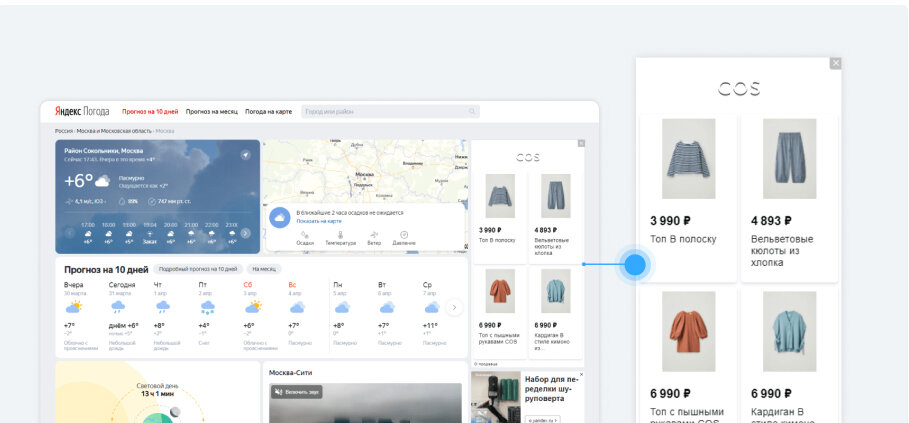
Task: Close the small COS ad on weather page
Action: click(581, 143)
